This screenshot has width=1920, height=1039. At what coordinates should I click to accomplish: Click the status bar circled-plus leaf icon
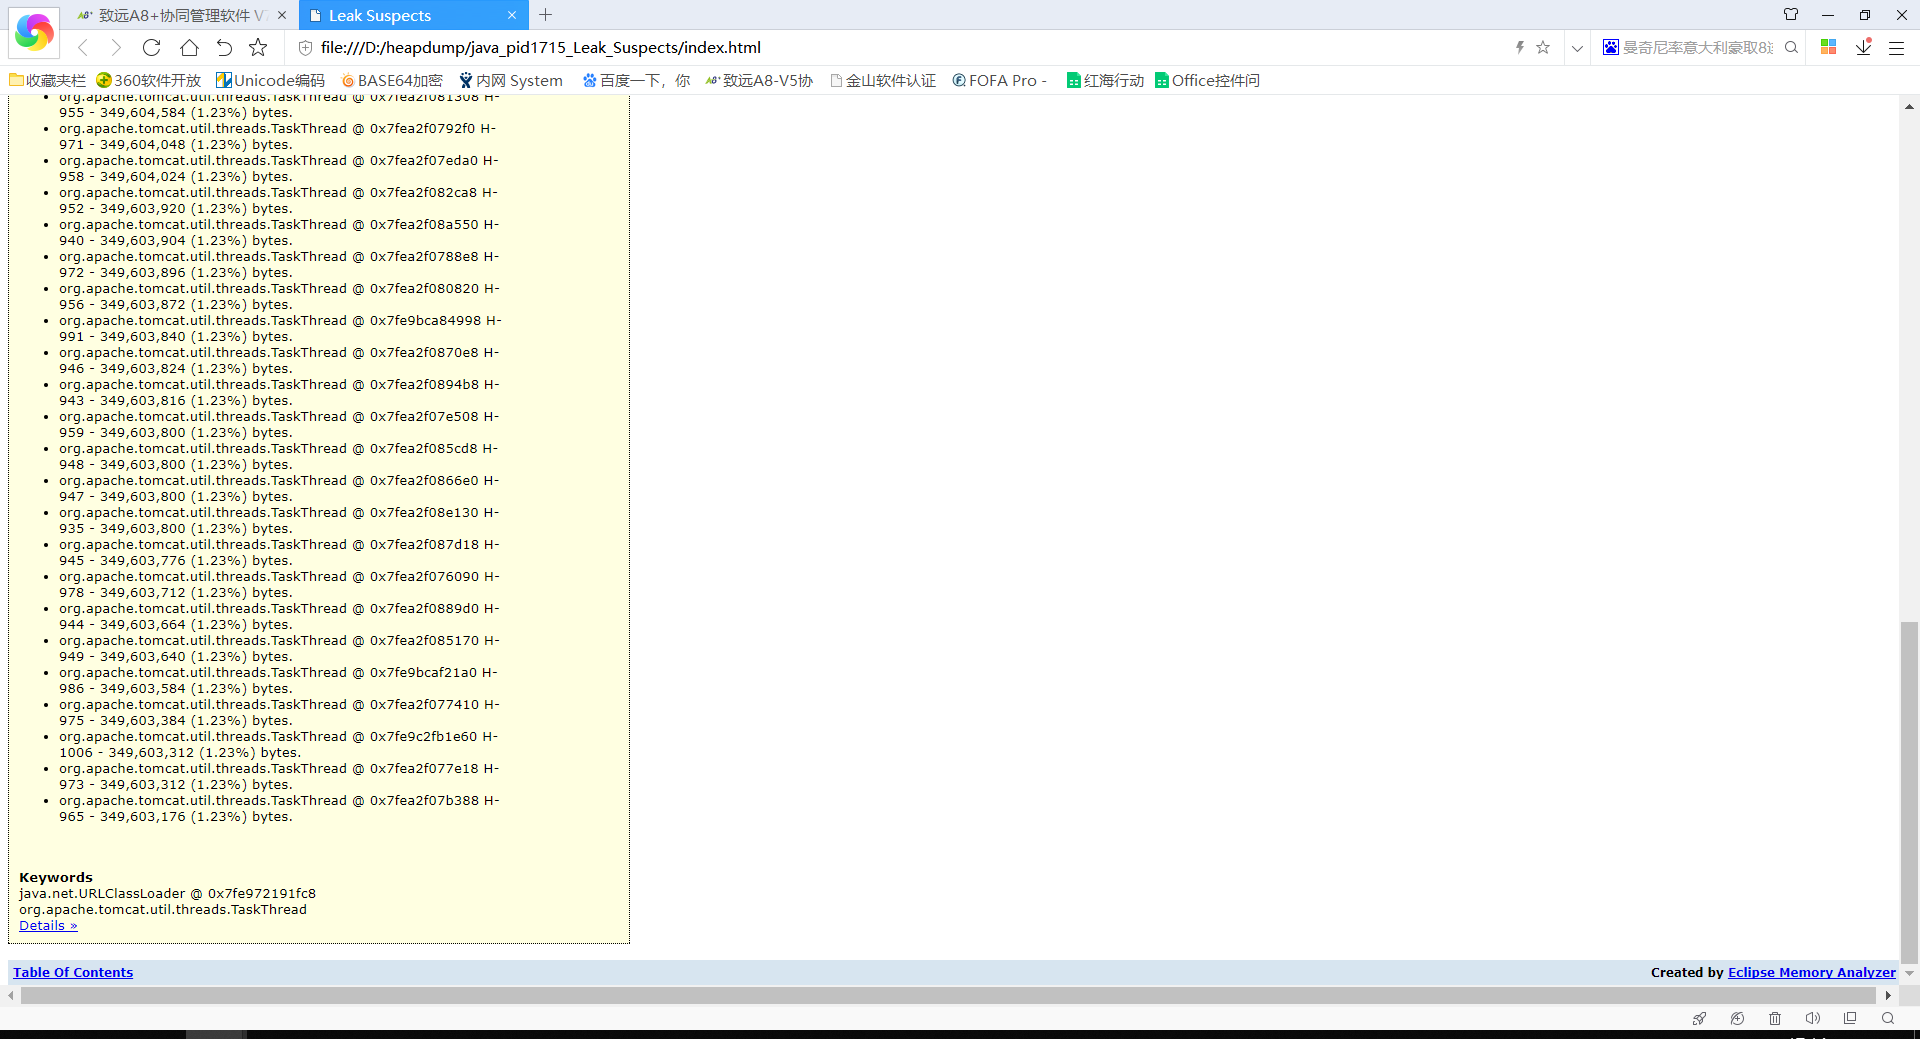coord(1737,1018)
